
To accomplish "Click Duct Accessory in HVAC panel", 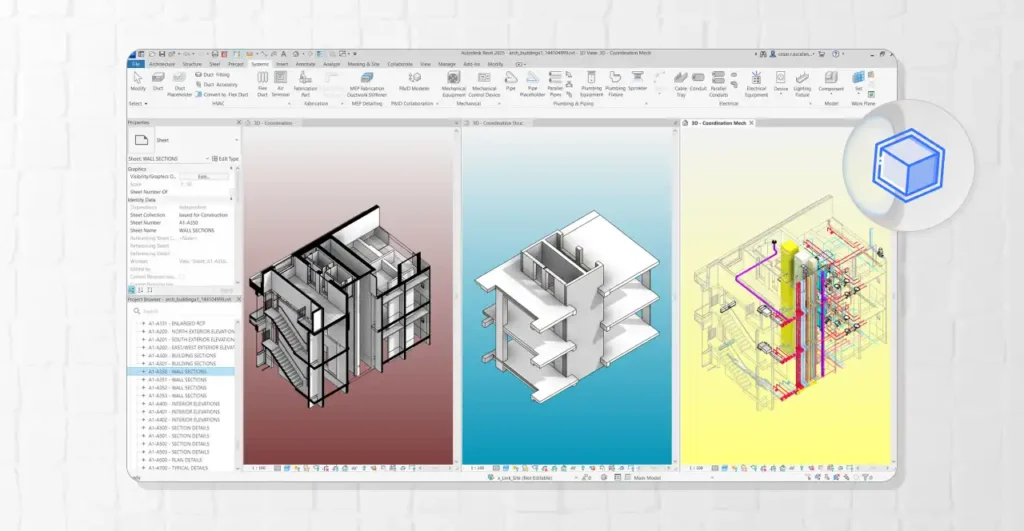I will [216, 84].
